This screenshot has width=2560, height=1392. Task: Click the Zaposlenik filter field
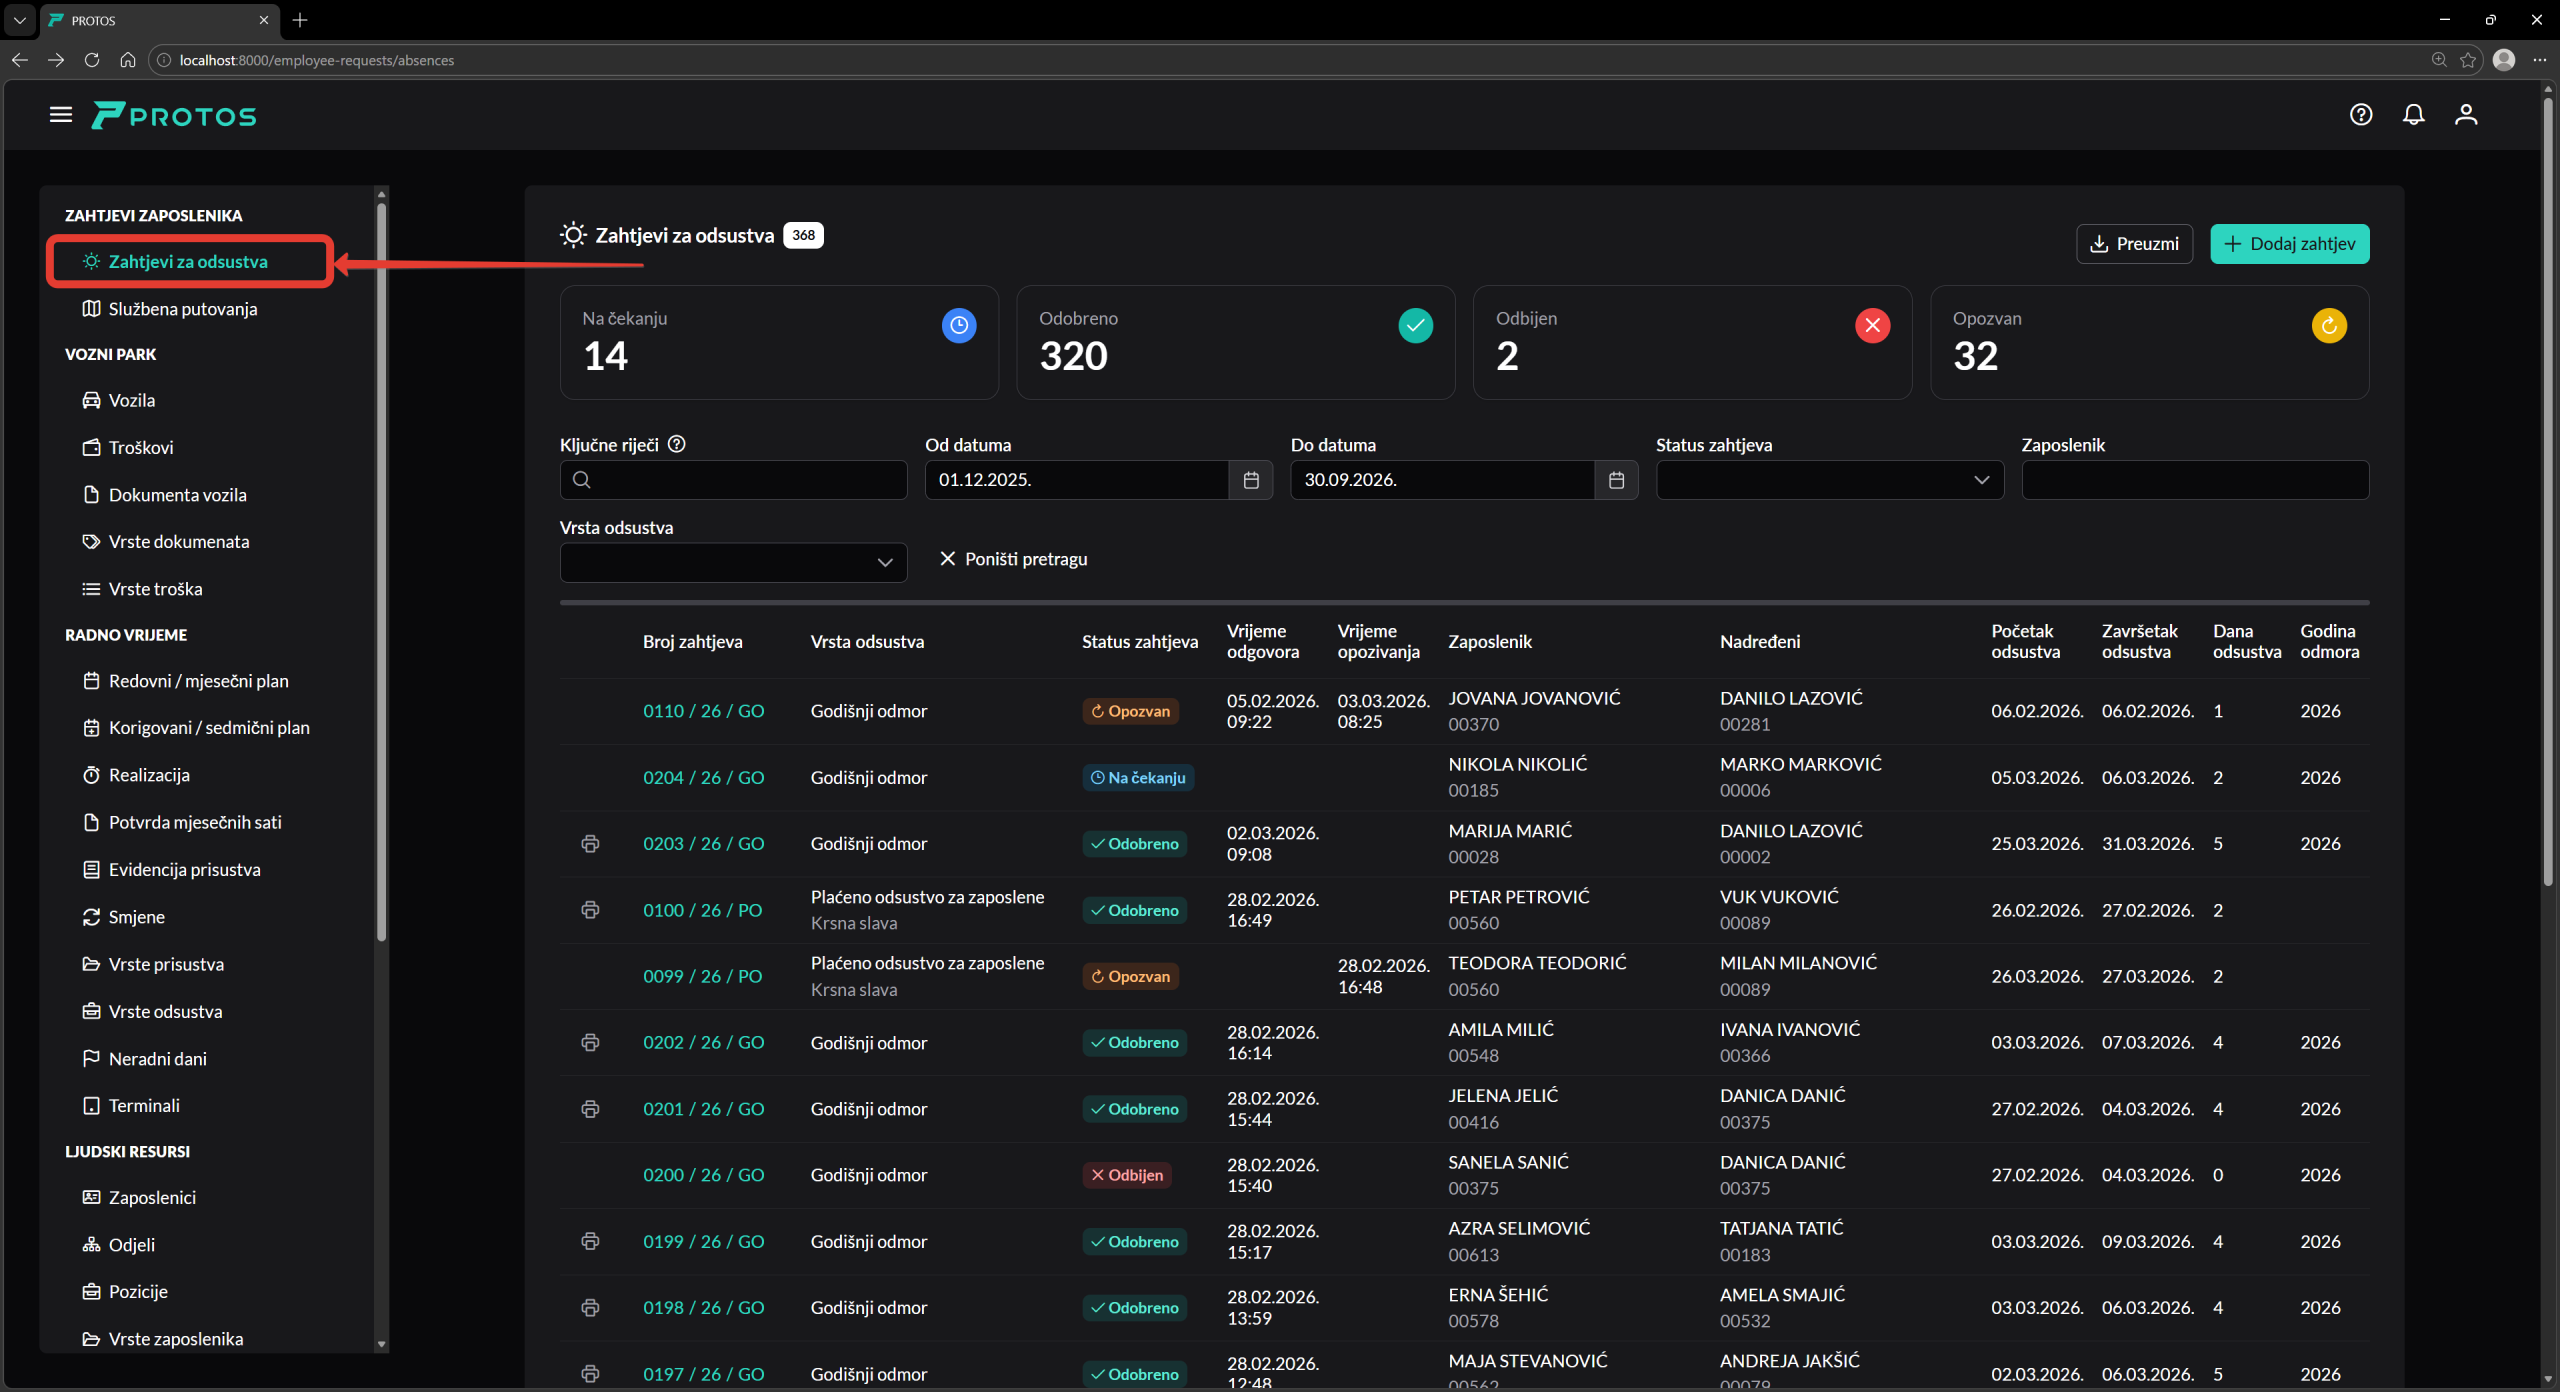tap(2194, 480)
